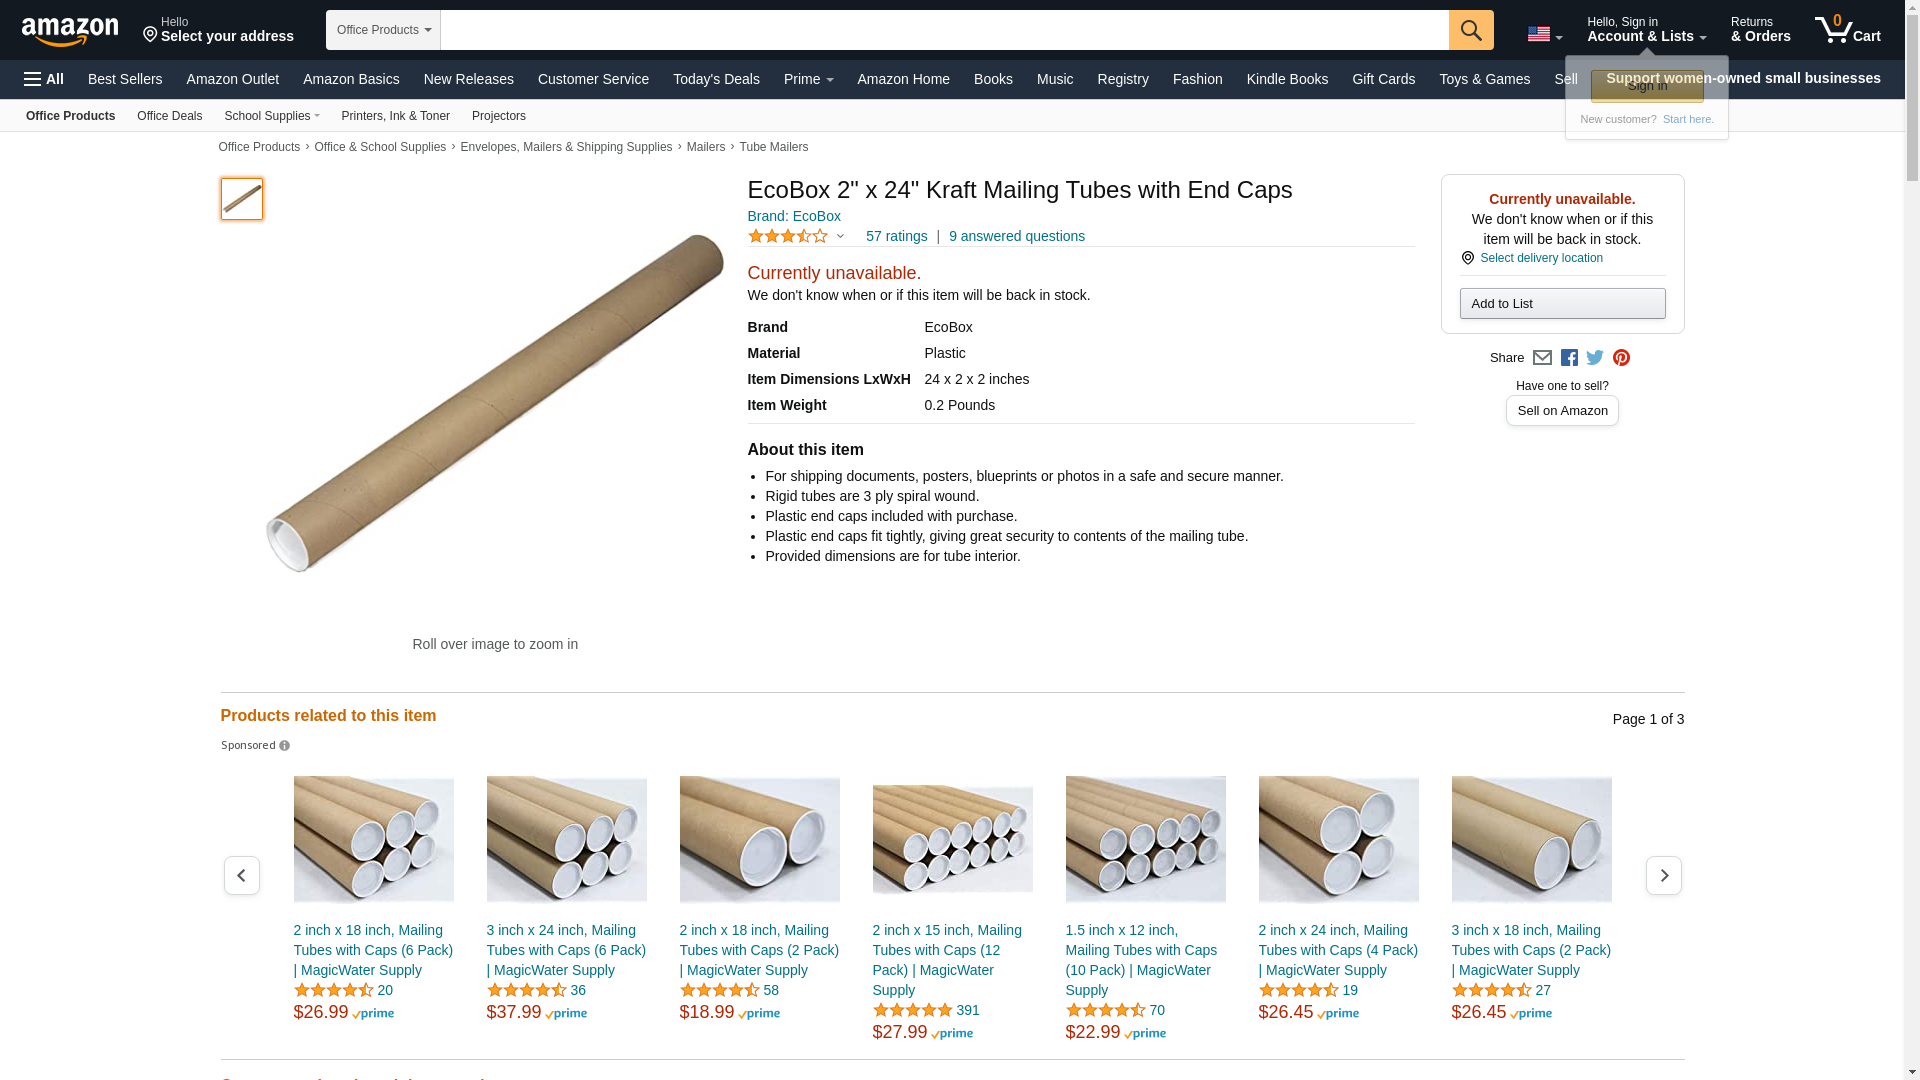Click the search magnifier button

pyautogui.click(x=1470, y=30)
